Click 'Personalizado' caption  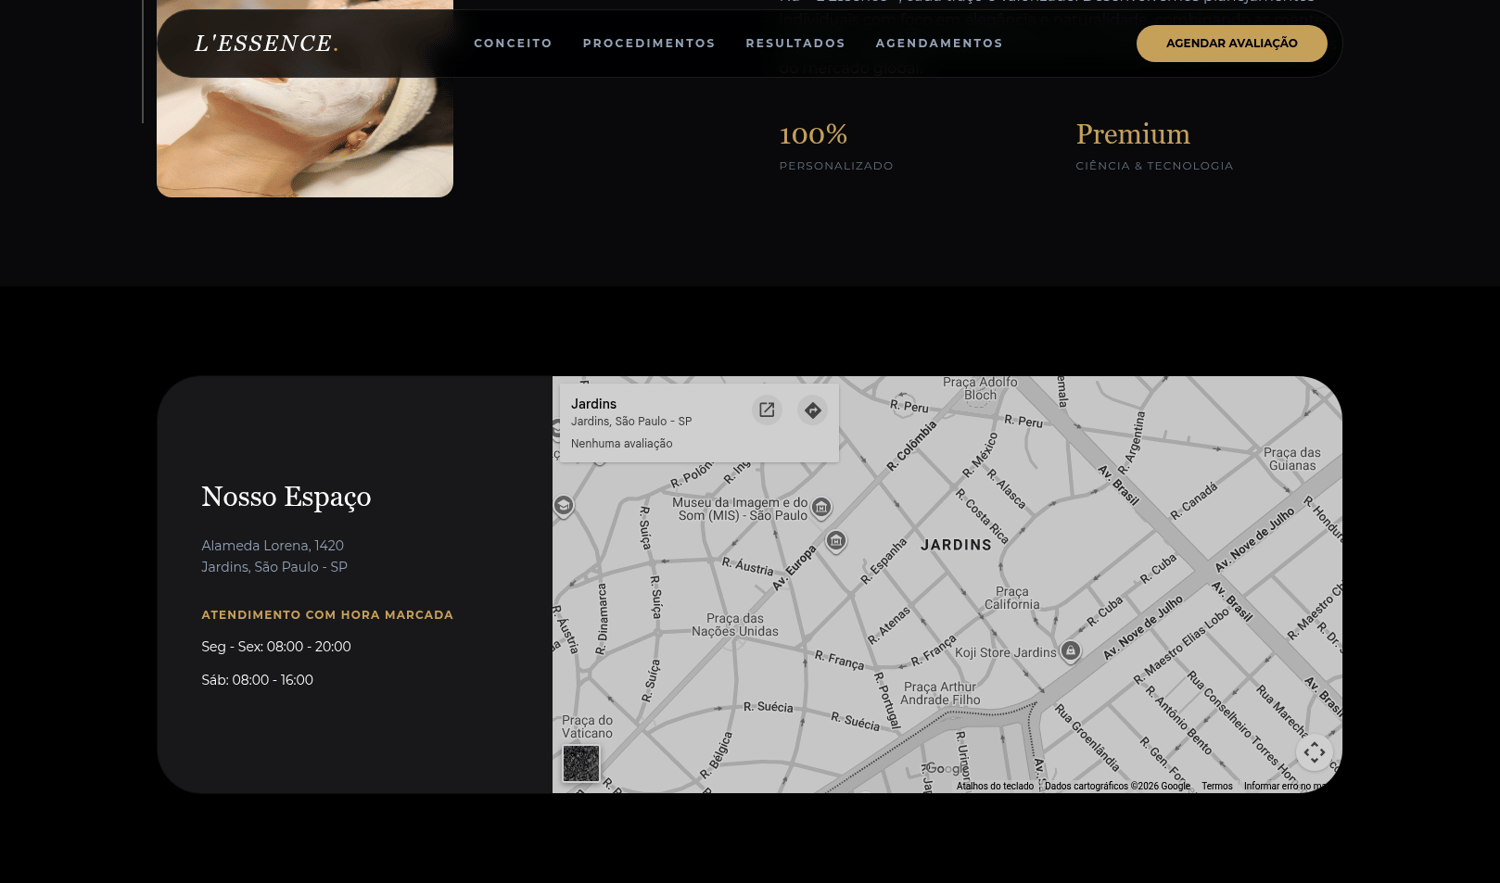836,166
